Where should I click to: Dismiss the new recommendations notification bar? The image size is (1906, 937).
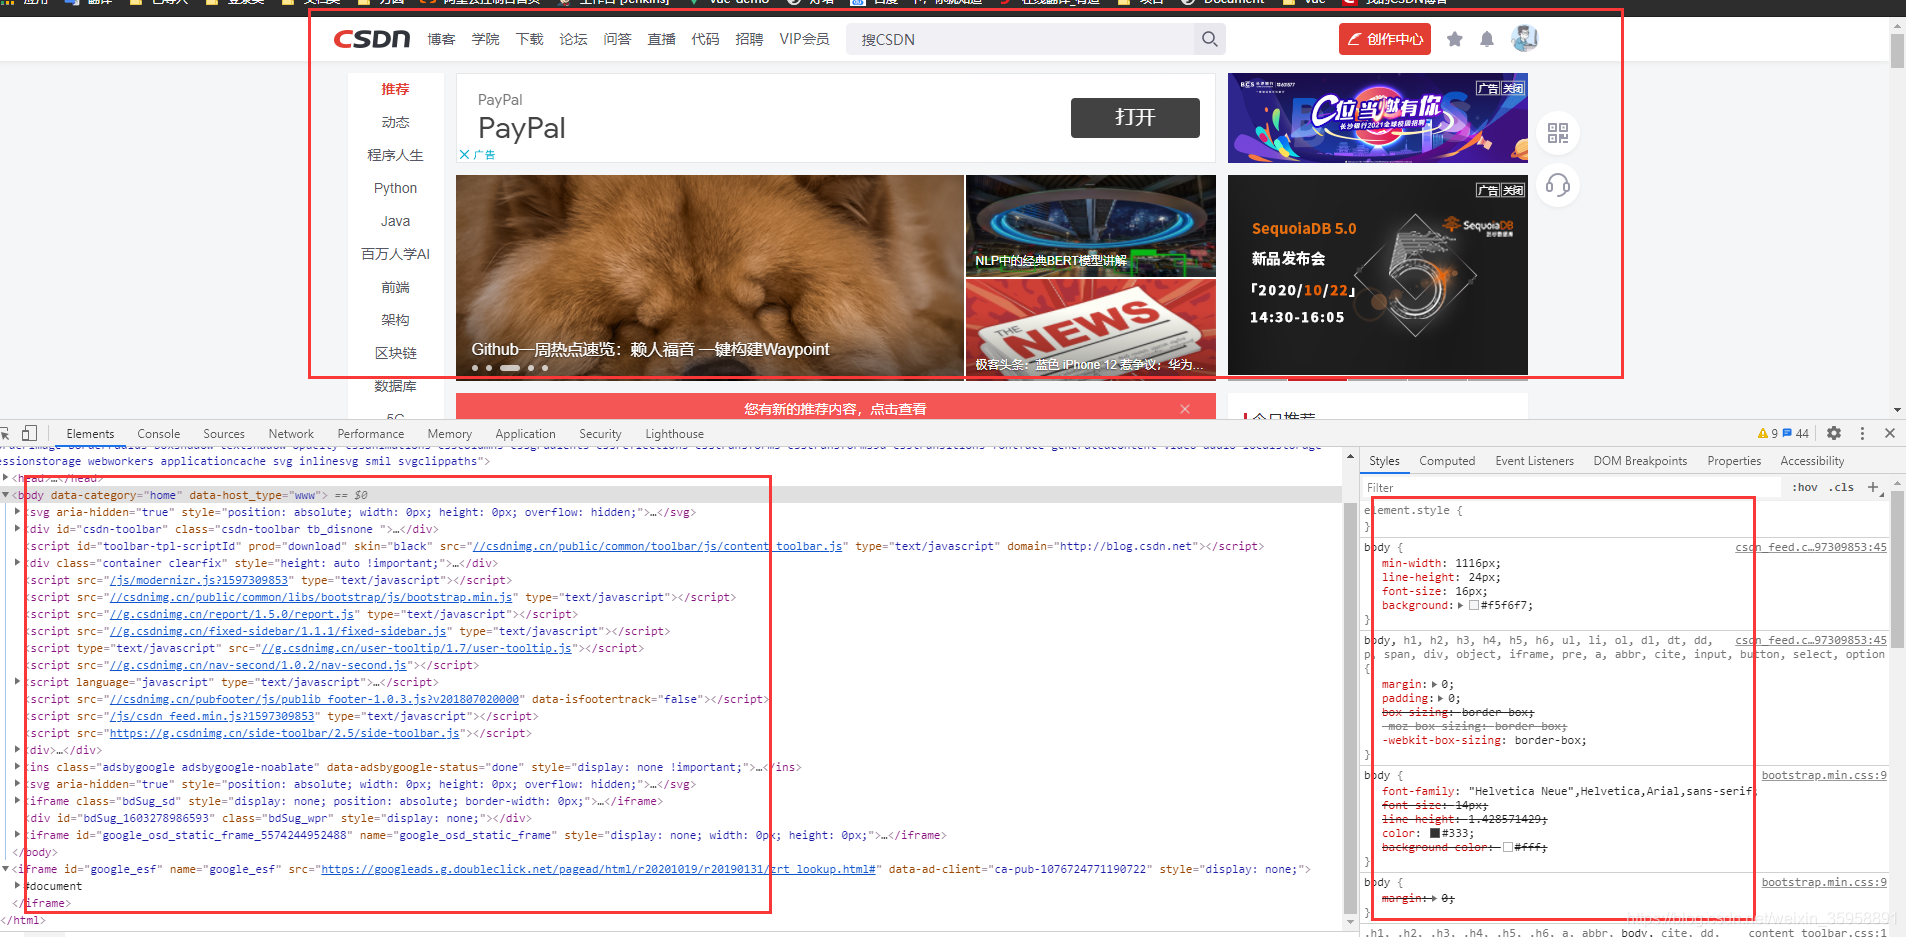point(1185,409)
